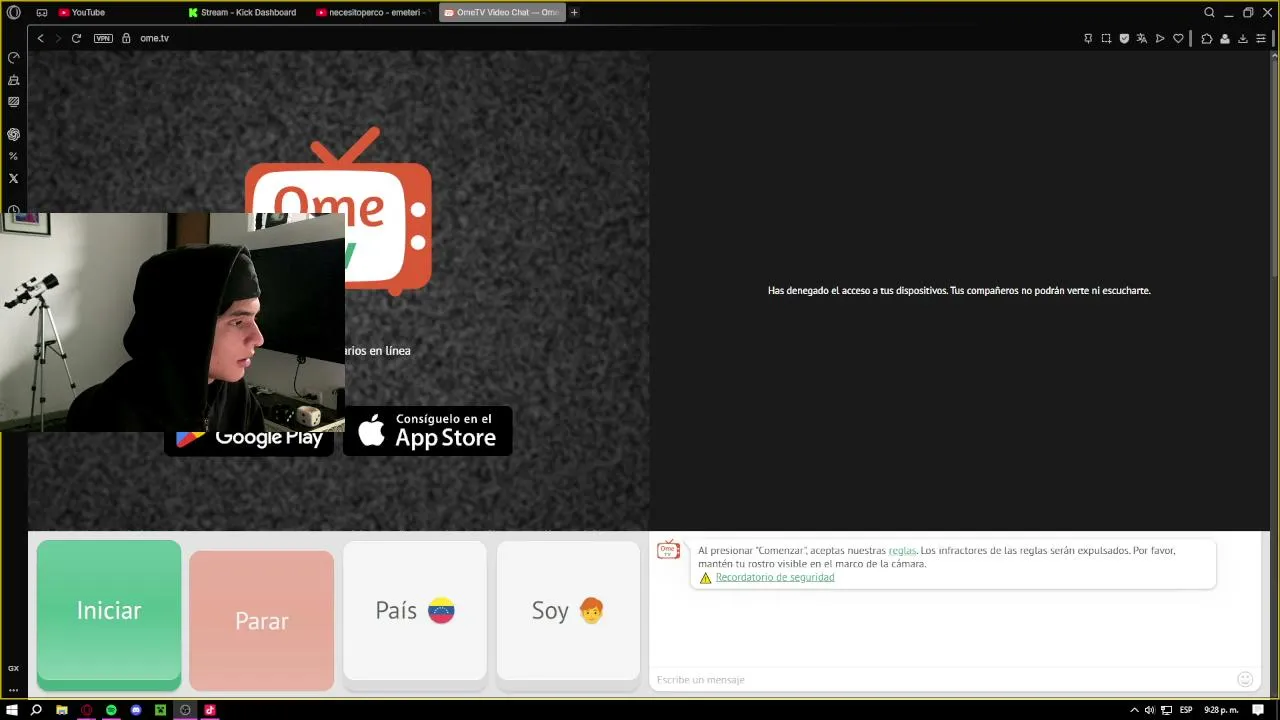Click the Parar button

(x=262, y=620)
